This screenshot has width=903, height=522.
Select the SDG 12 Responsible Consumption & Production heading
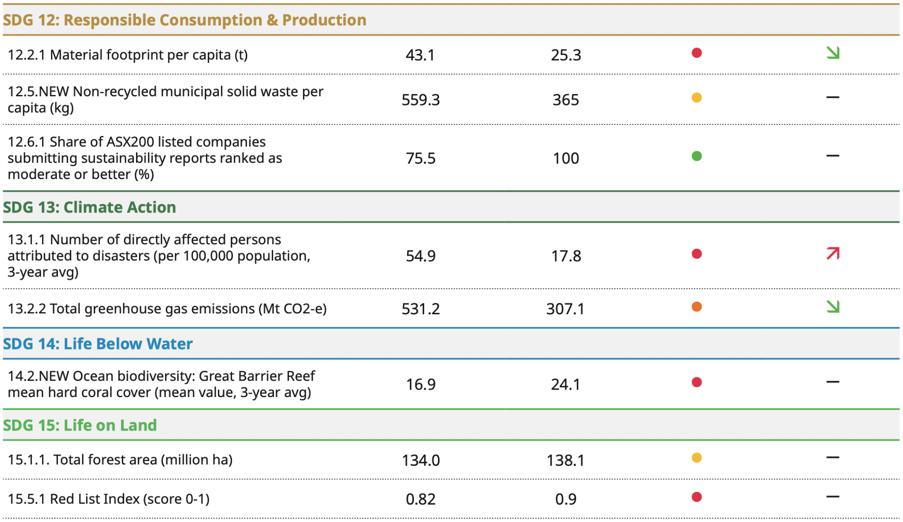185,20
